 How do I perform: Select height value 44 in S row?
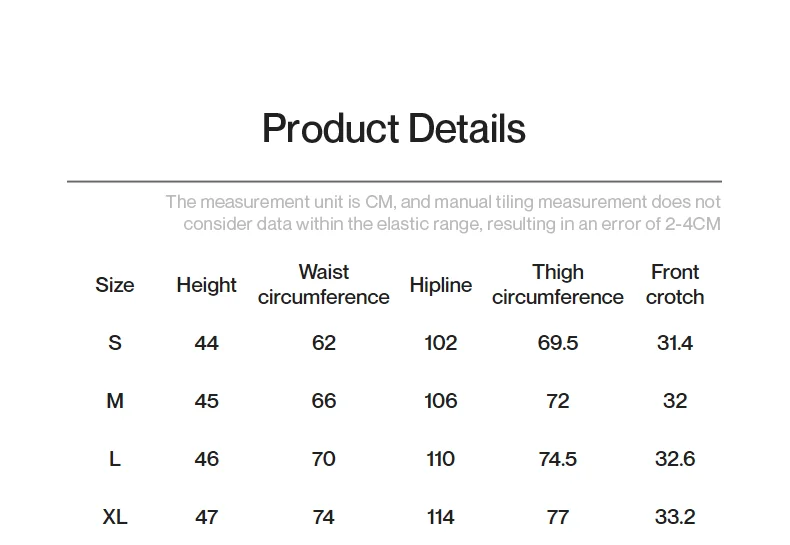click(206, 343)
